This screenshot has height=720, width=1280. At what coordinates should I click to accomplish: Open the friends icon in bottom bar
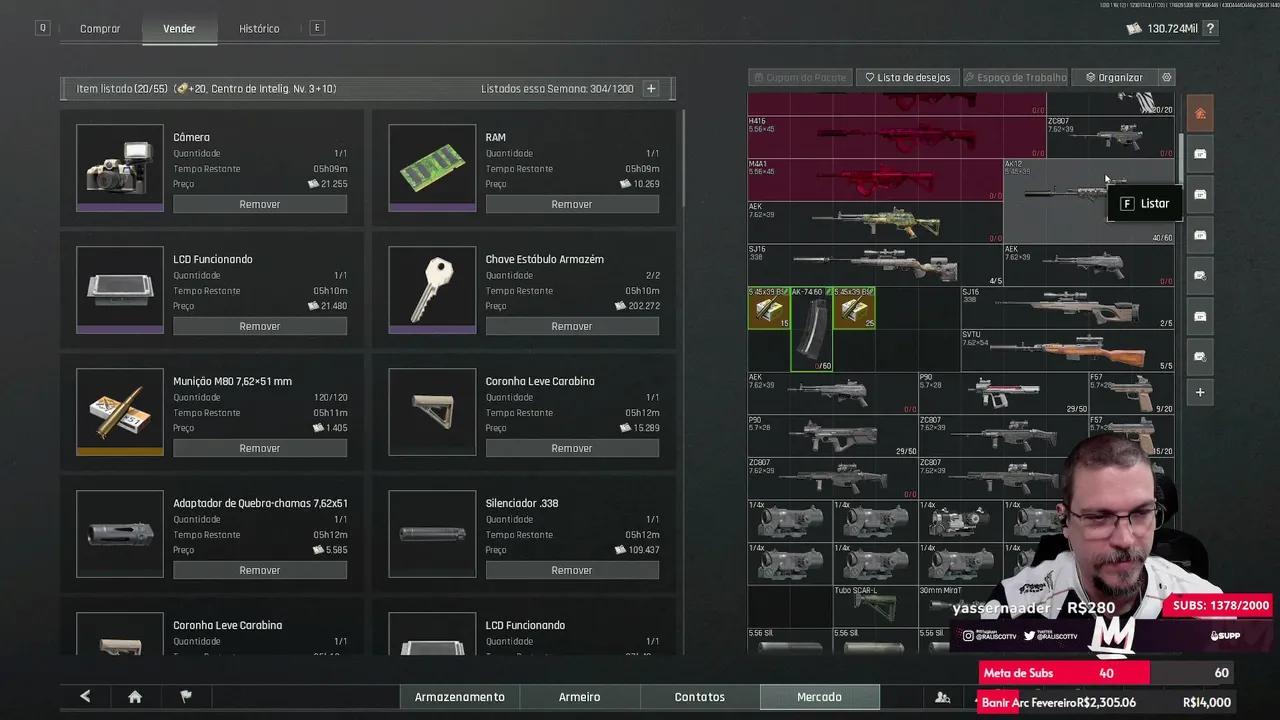pyautogui.click(x=942, y=697)
